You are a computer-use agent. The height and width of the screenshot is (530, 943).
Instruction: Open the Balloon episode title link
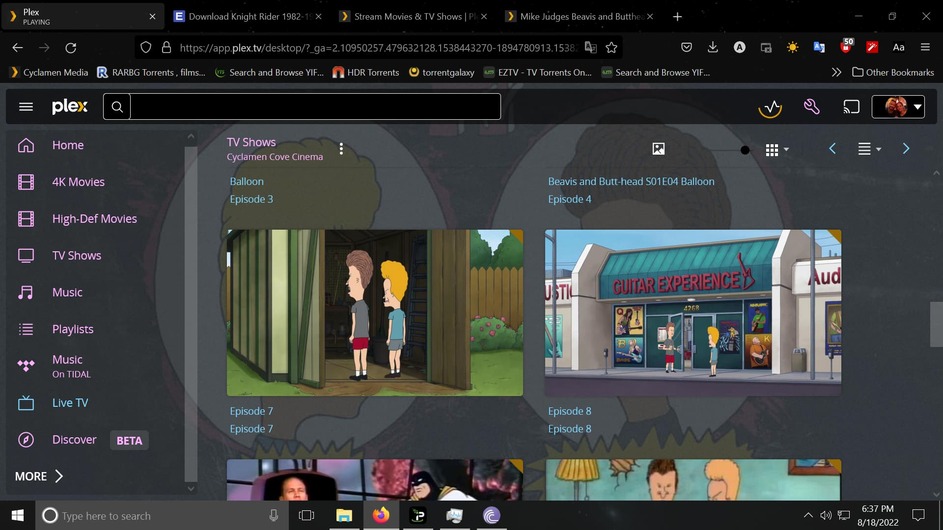point(247,181)
